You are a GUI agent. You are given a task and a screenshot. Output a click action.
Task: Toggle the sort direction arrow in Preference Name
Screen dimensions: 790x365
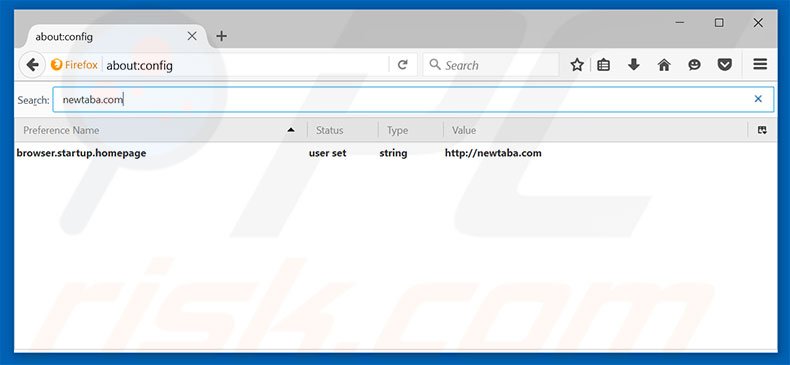[291, 130]
